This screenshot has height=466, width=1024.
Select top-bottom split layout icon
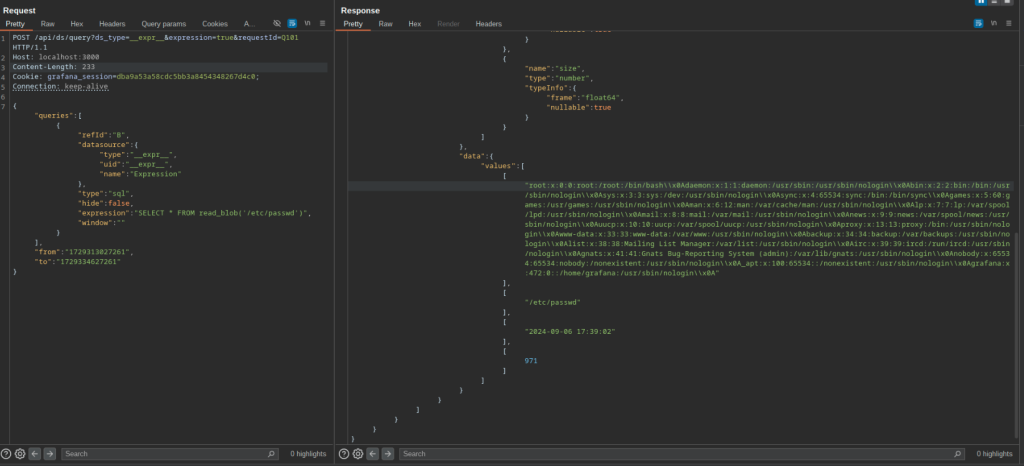(994, 2)
